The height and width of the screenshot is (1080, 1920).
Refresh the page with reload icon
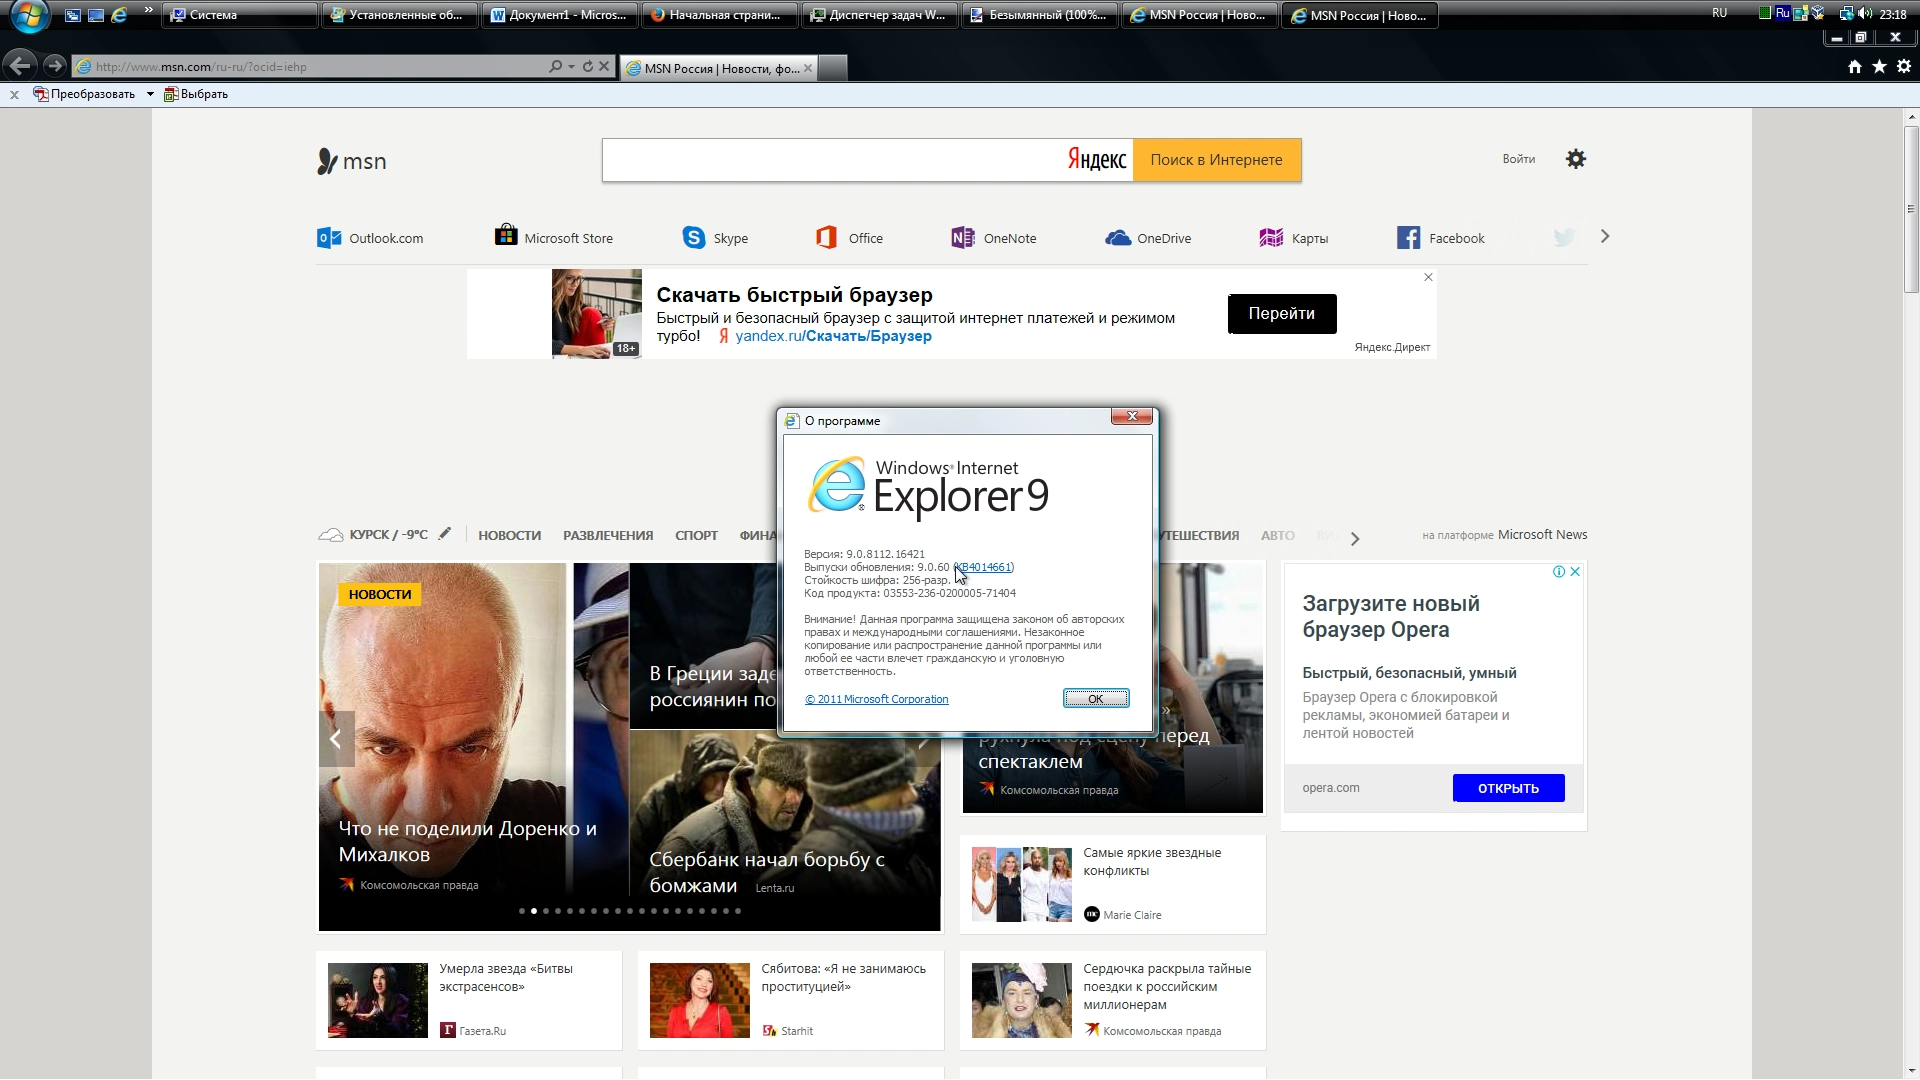(588, 67)
